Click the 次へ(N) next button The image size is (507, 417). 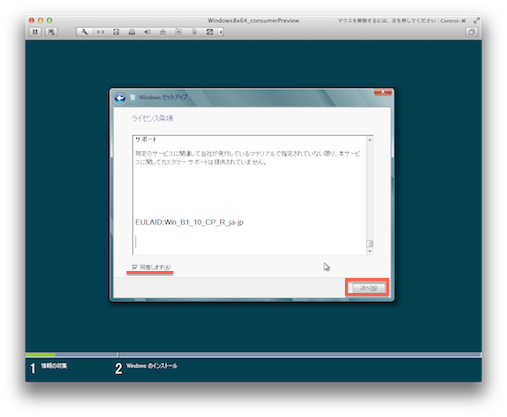click(x=369, y=288)
